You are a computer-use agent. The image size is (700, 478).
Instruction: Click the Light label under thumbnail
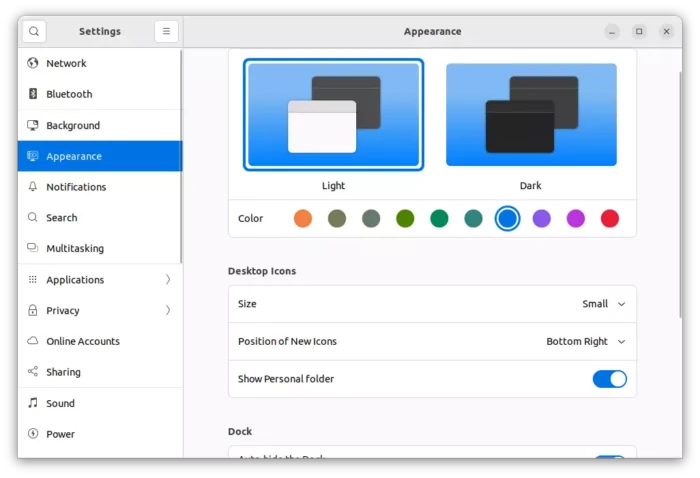click(x=333, y=186)
